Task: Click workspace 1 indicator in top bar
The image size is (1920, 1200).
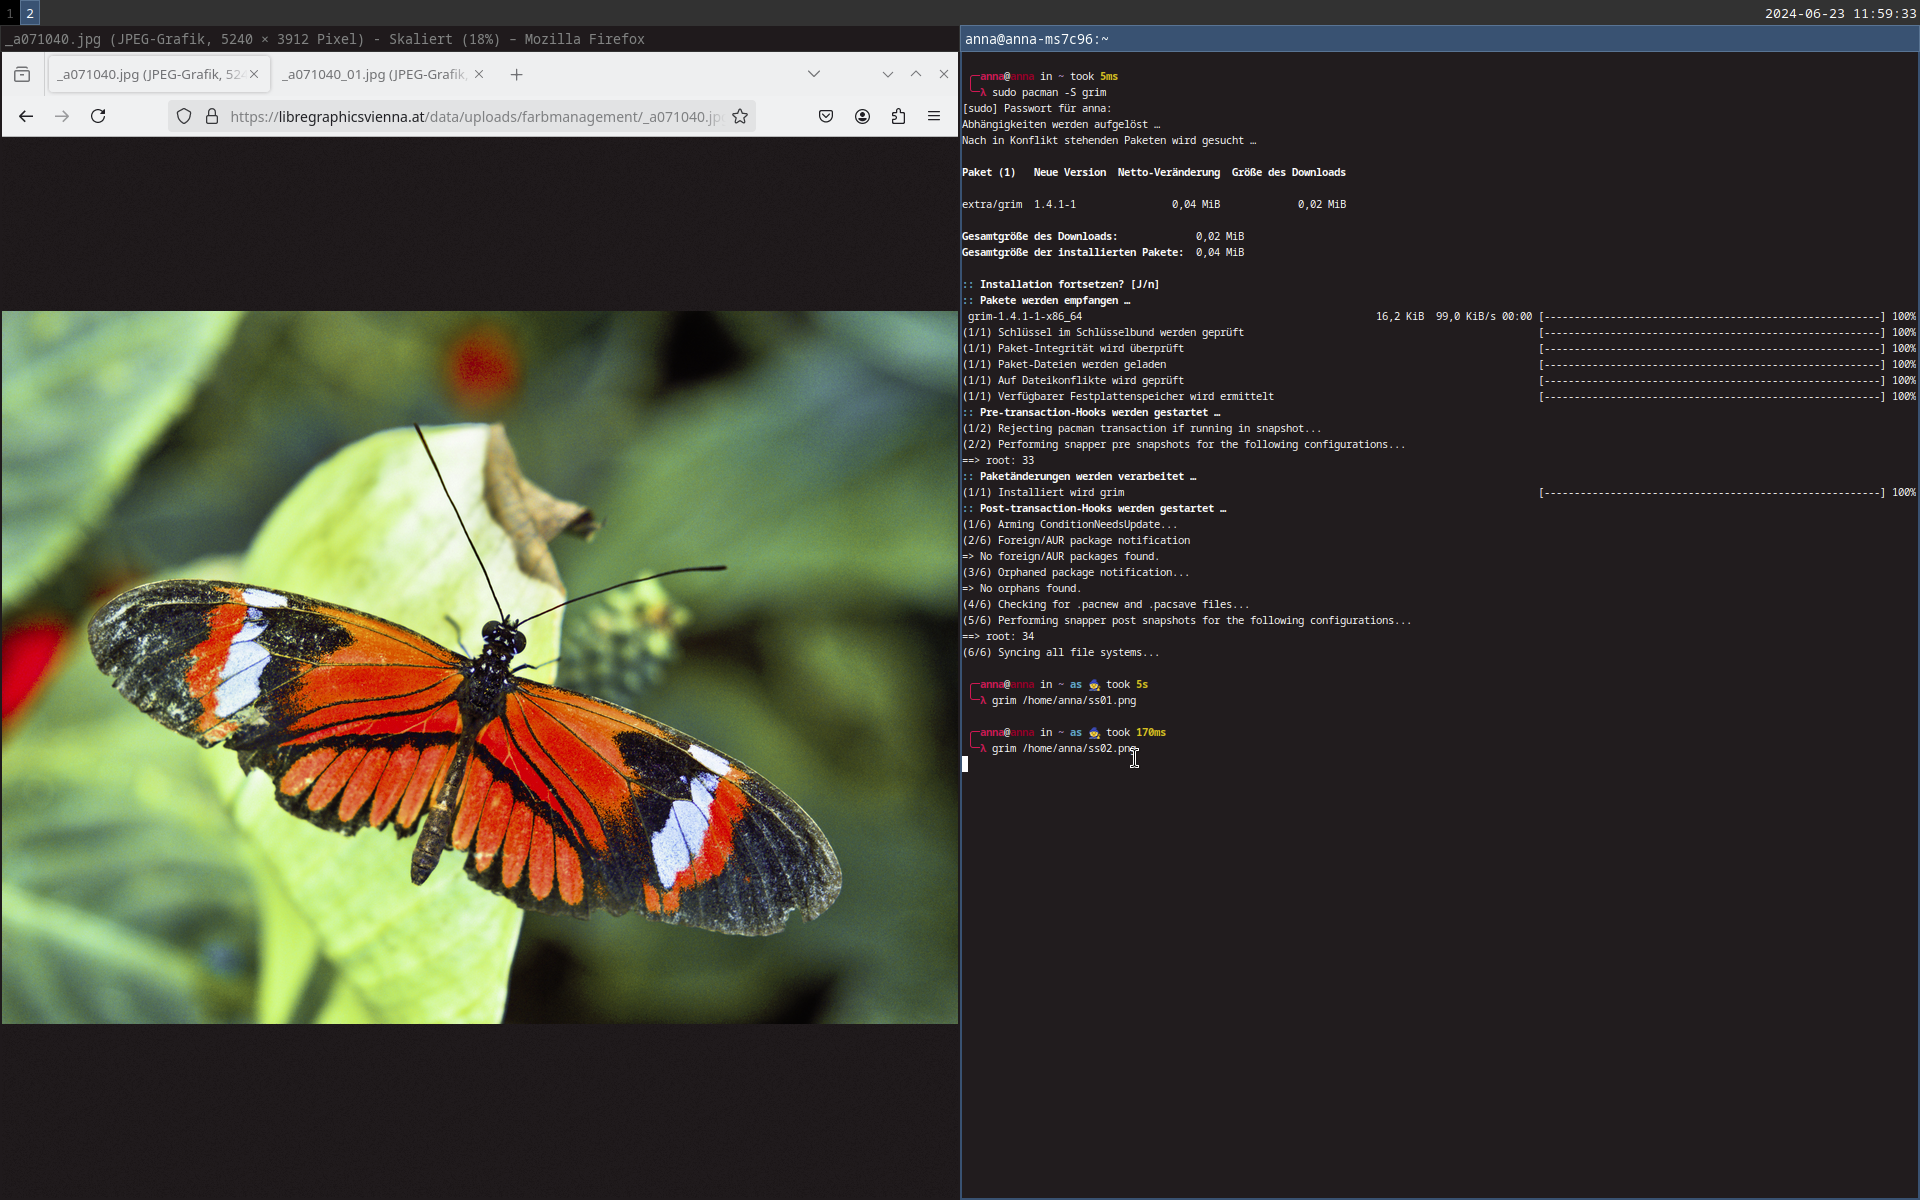Action: tap(9, 13)
